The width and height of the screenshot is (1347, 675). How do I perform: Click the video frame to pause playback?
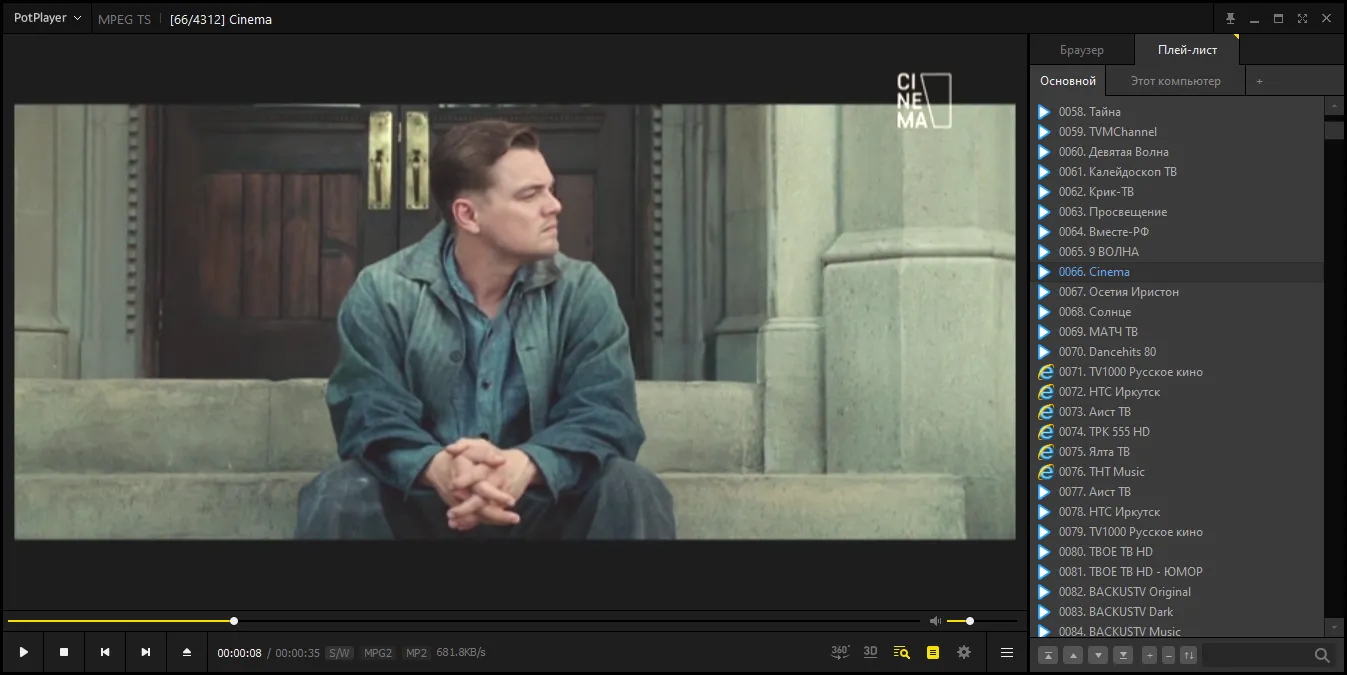pos(514,322)
